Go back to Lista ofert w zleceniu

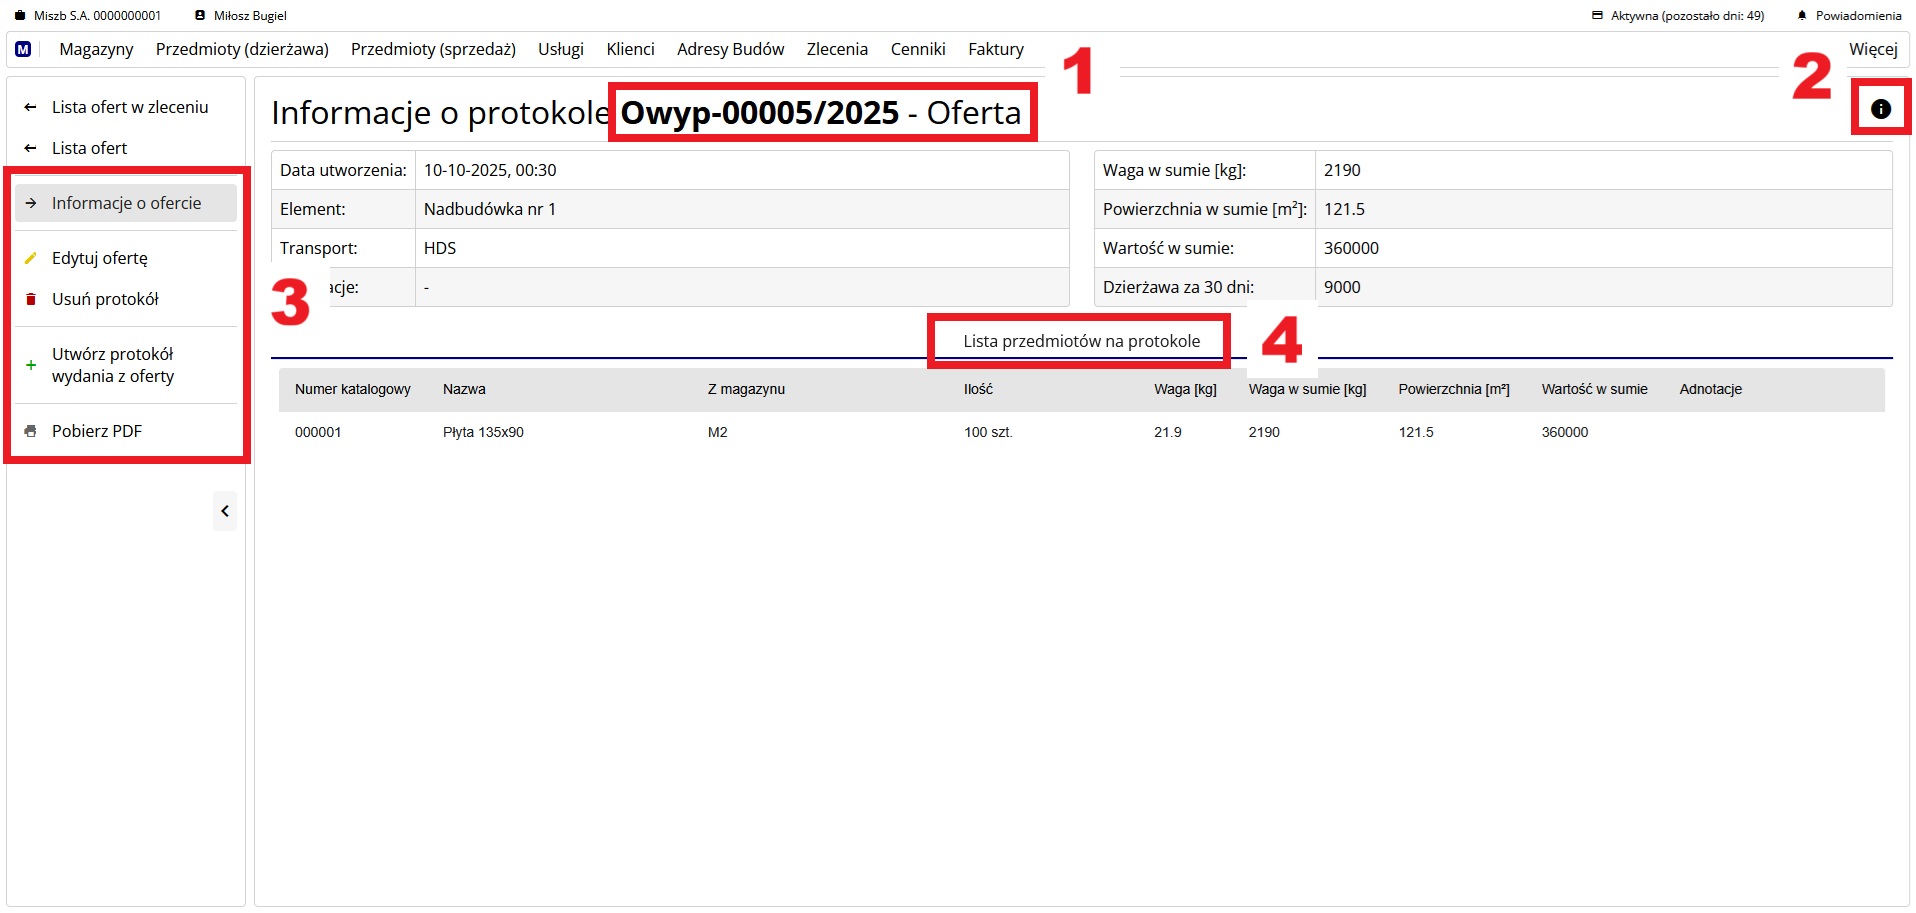(129, 107)
